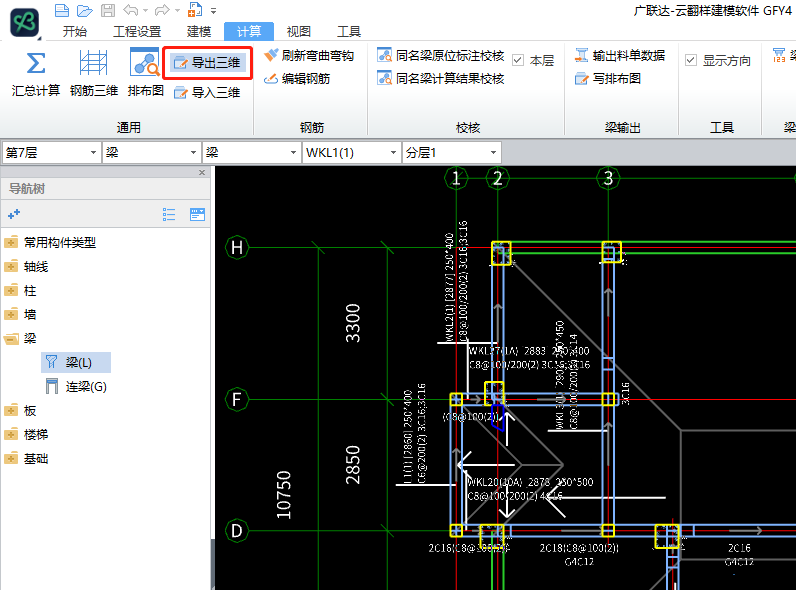The image size is (796, 590).
Task: Open the redo history dropdown arrow
Action: [177, 11]
